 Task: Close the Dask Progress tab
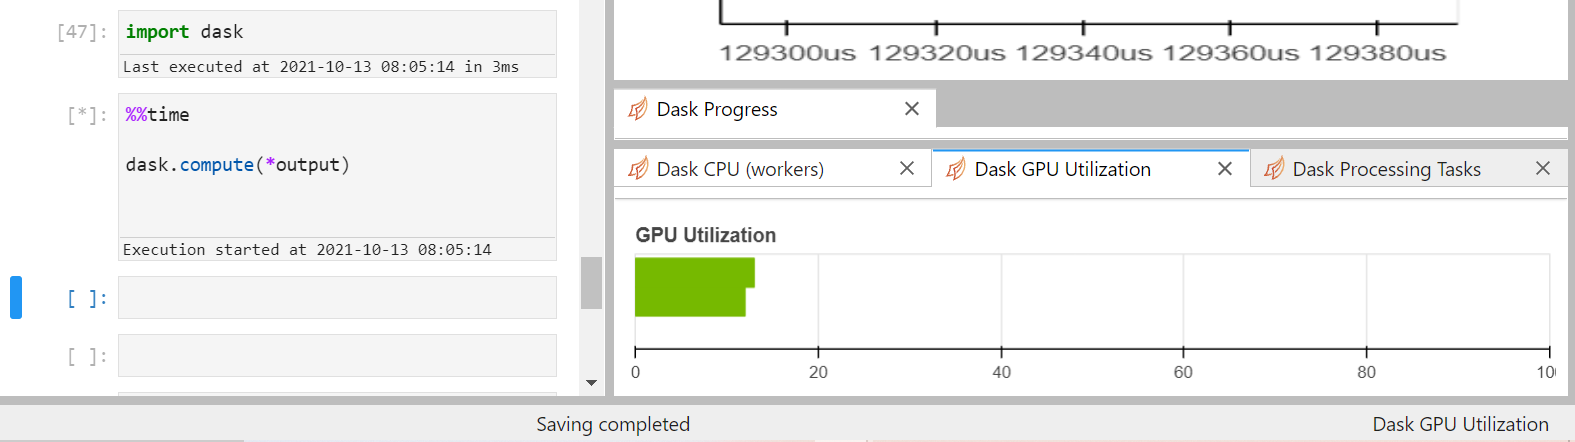912,109
